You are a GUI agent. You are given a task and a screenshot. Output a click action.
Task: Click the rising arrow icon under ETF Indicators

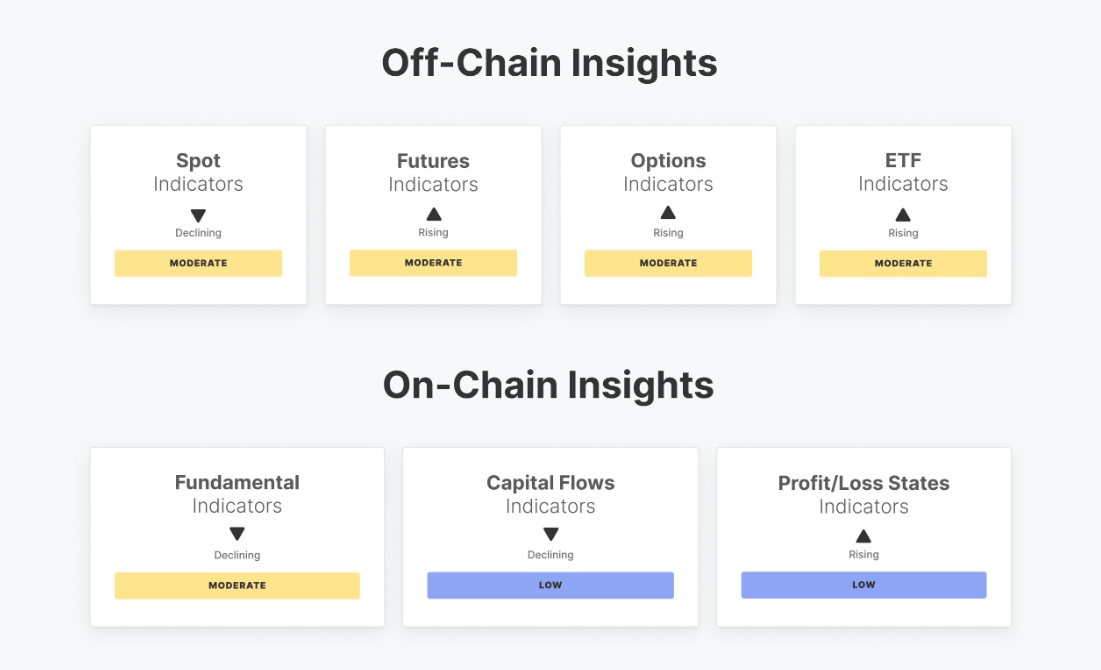[x=903, y=214]
